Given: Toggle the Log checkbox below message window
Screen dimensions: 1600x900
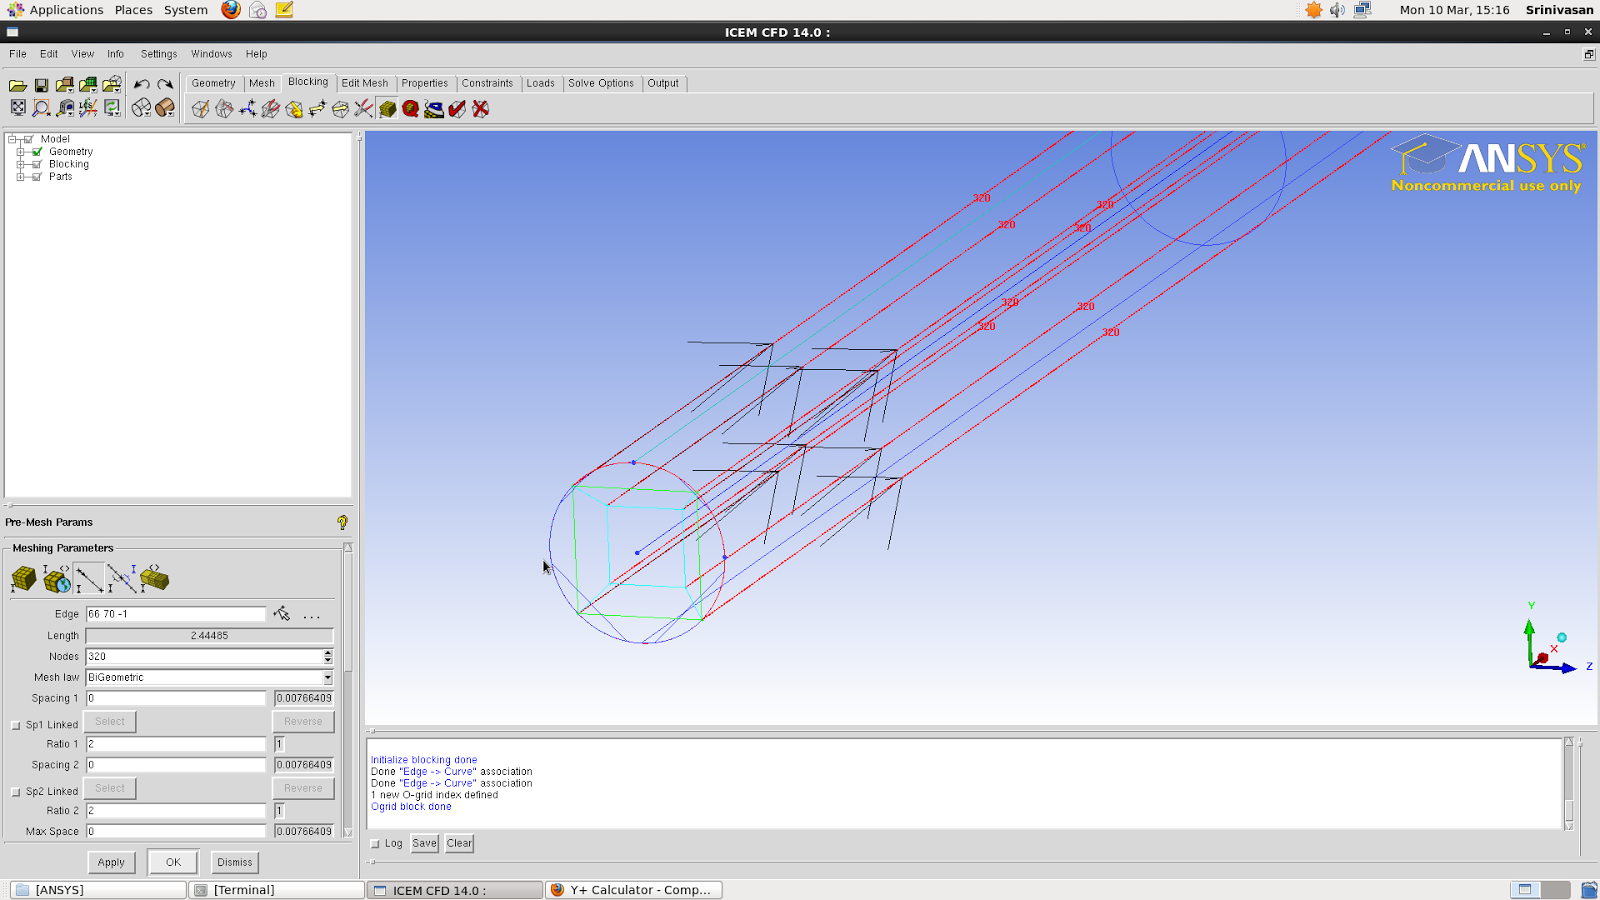Looking at the screenshot, I should (x=376, y=843).
